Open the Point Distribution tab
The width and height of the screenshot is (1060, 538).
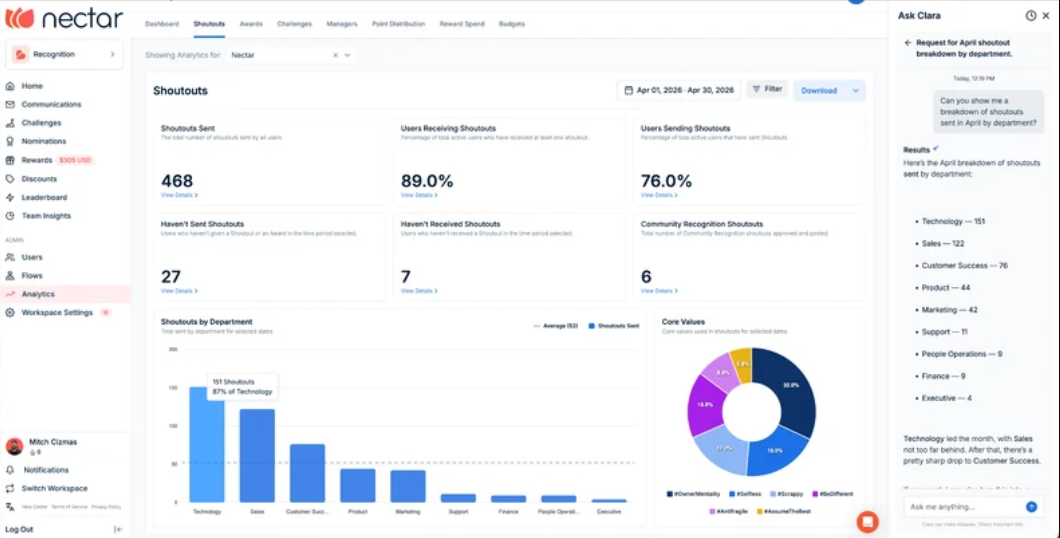tap(398, 24)
